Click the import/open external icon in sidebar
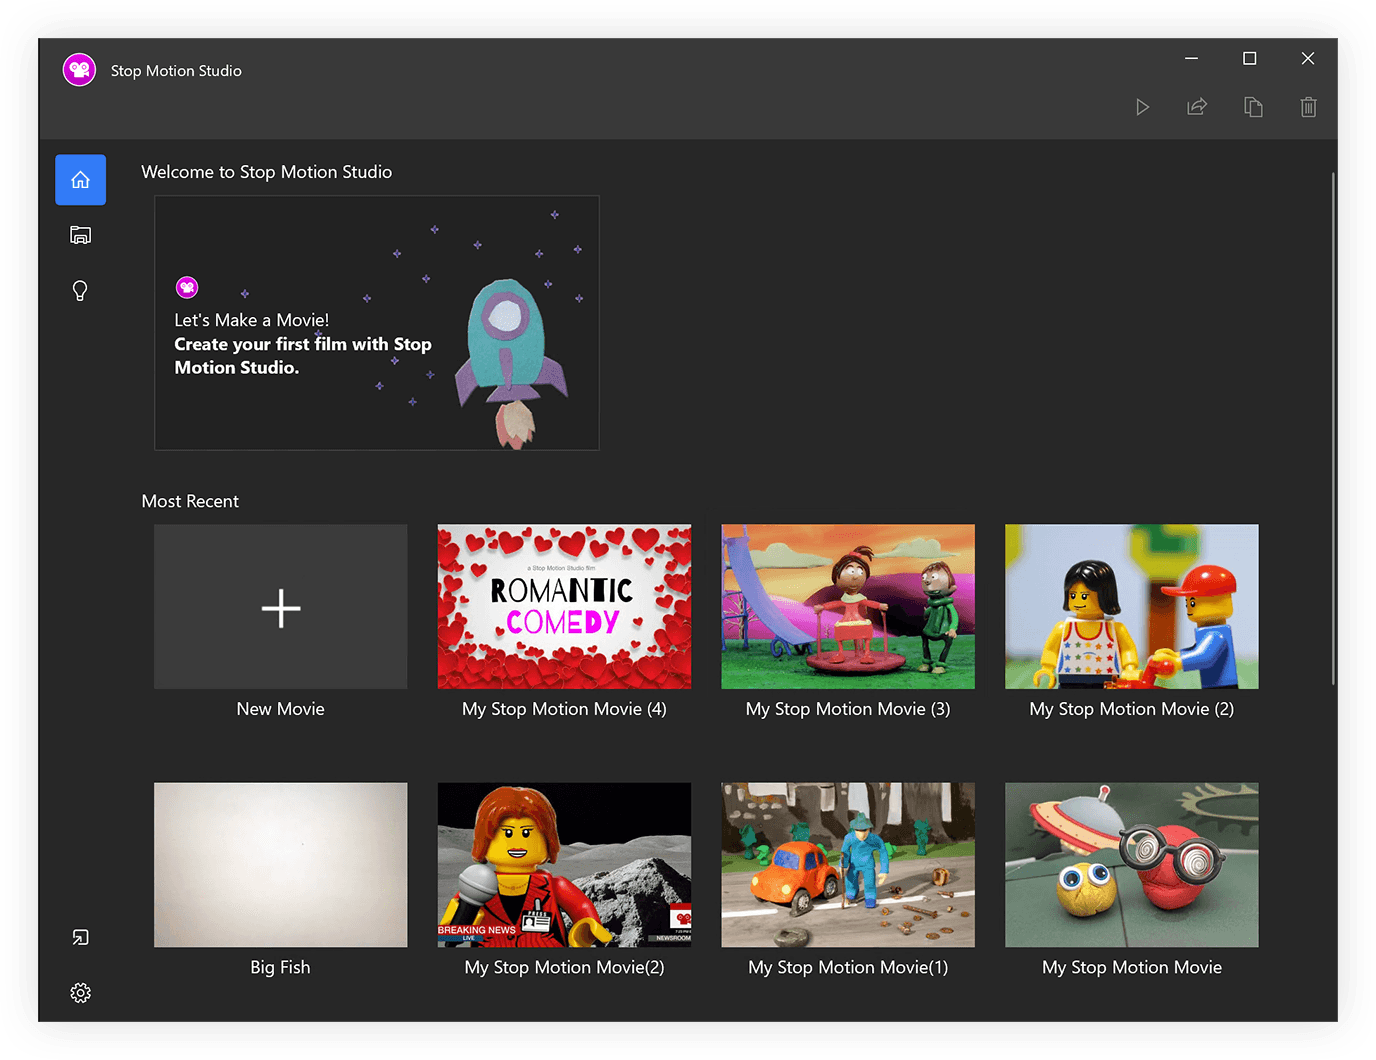 [80, 937]
